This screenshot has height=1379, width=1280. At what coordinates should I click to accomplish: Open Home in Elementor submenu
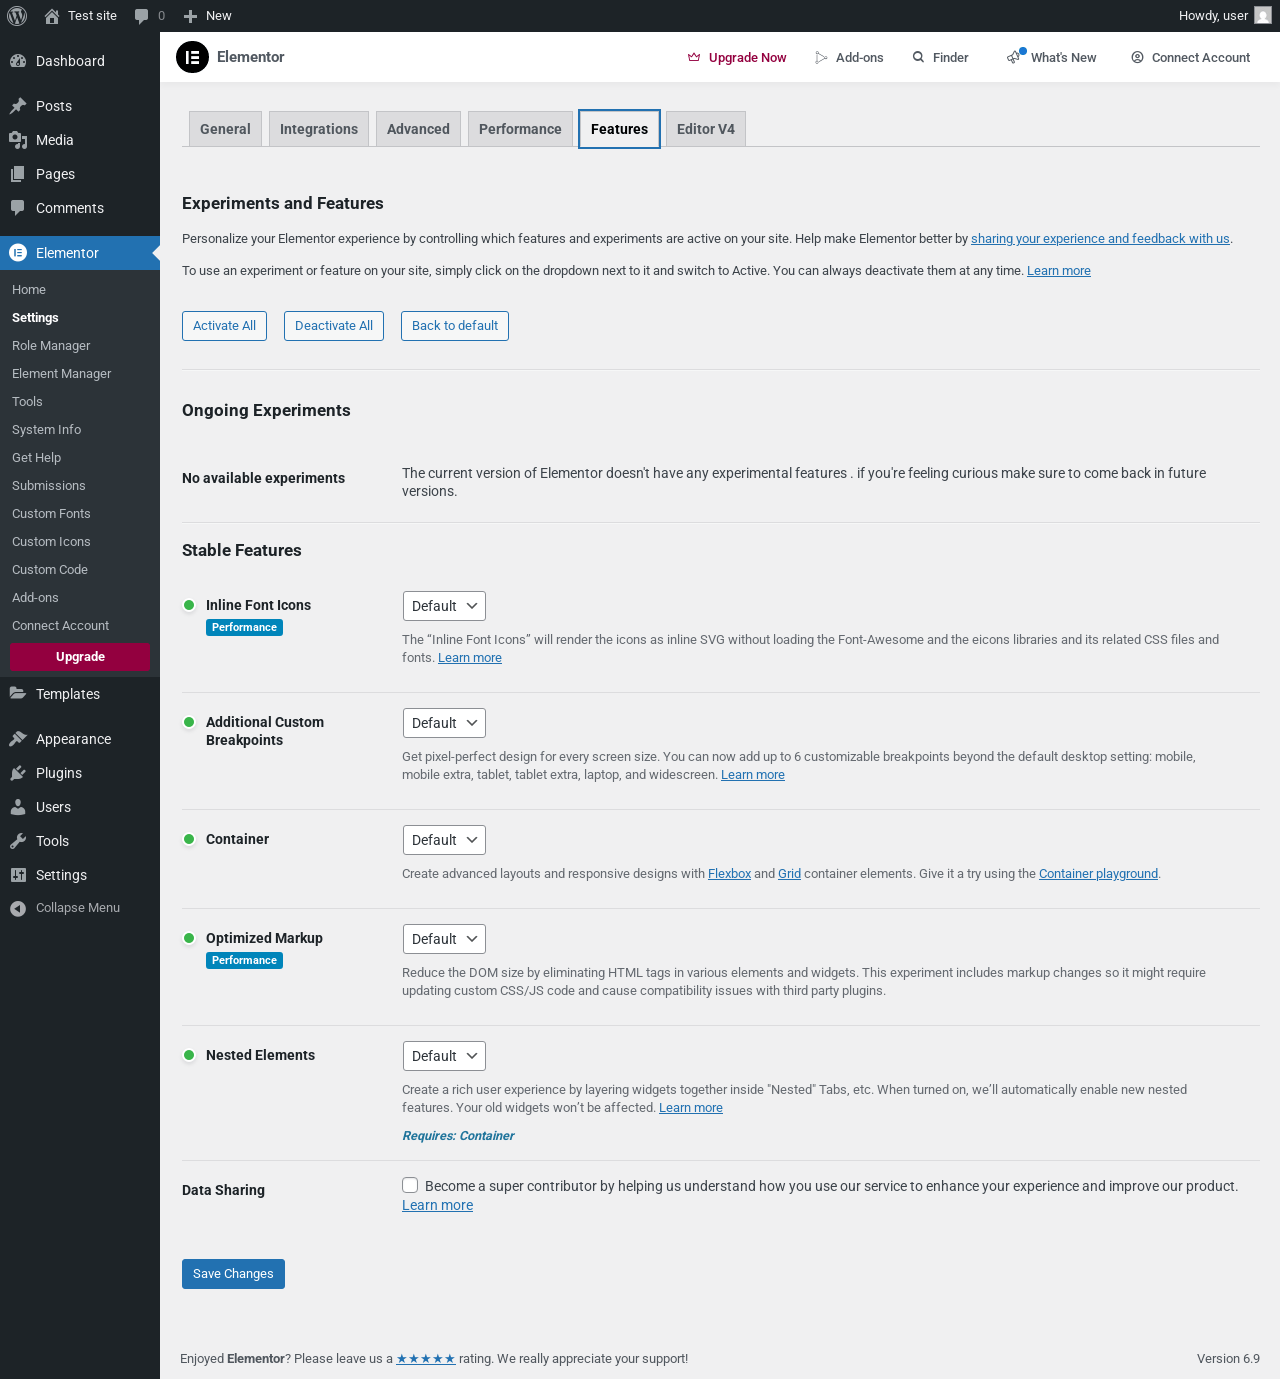click(x=29, y=290)
